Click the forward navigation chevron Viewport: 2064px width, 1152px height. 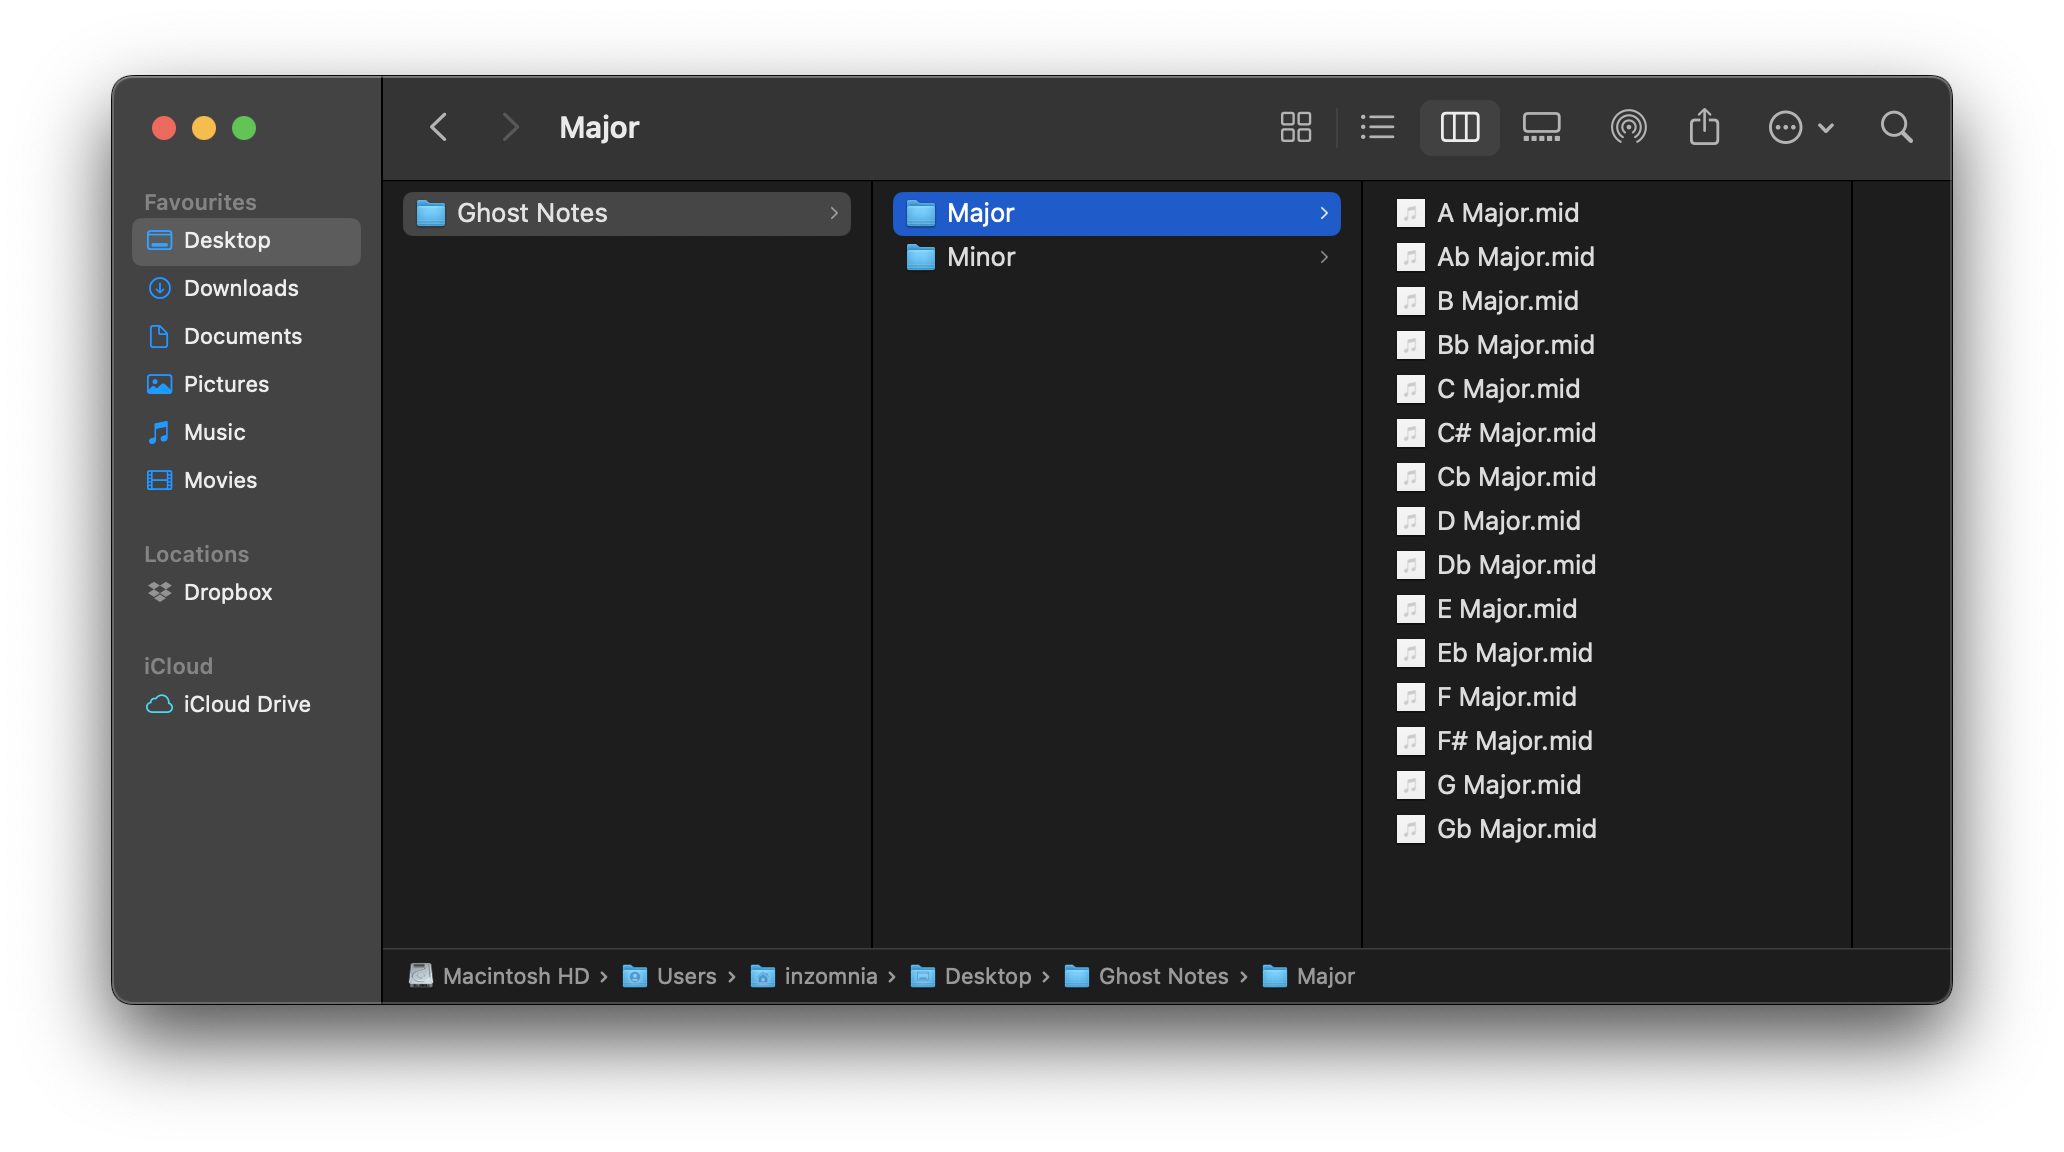[510, 127]
